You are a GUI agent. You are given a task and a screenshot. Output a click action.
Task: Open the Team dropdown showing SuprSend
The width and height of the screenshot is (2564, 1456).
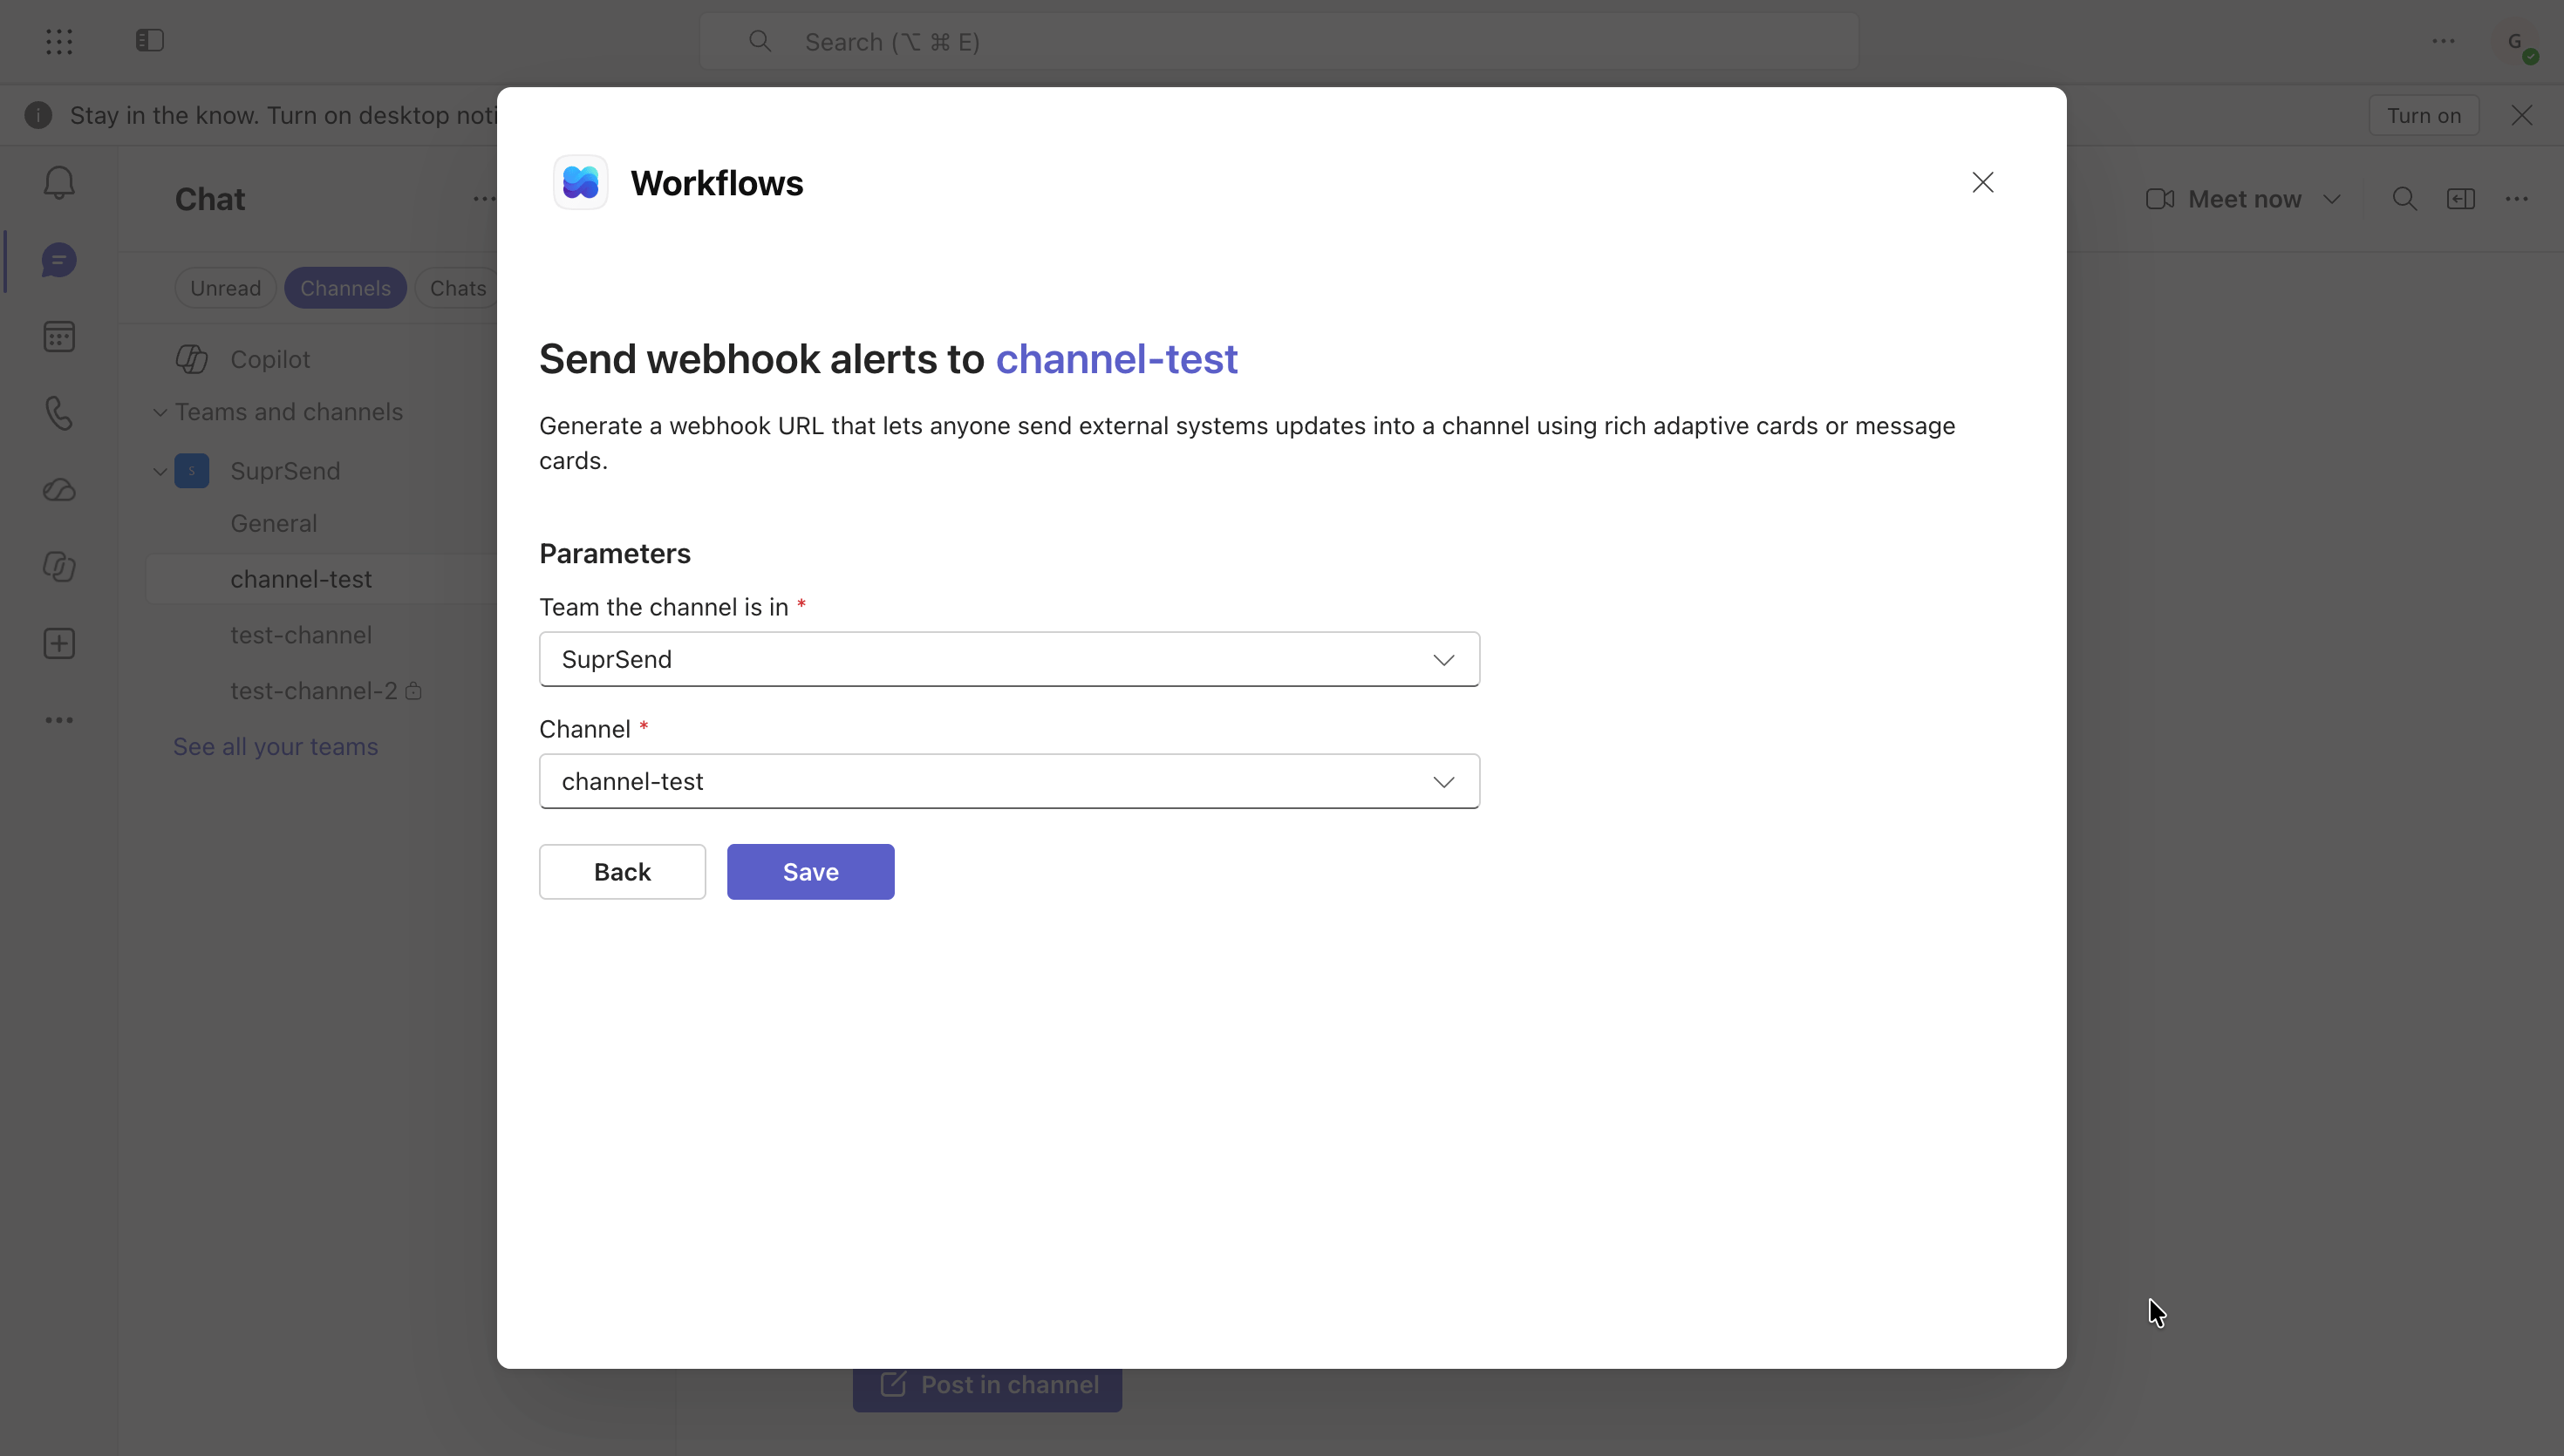click(1009, 659)
